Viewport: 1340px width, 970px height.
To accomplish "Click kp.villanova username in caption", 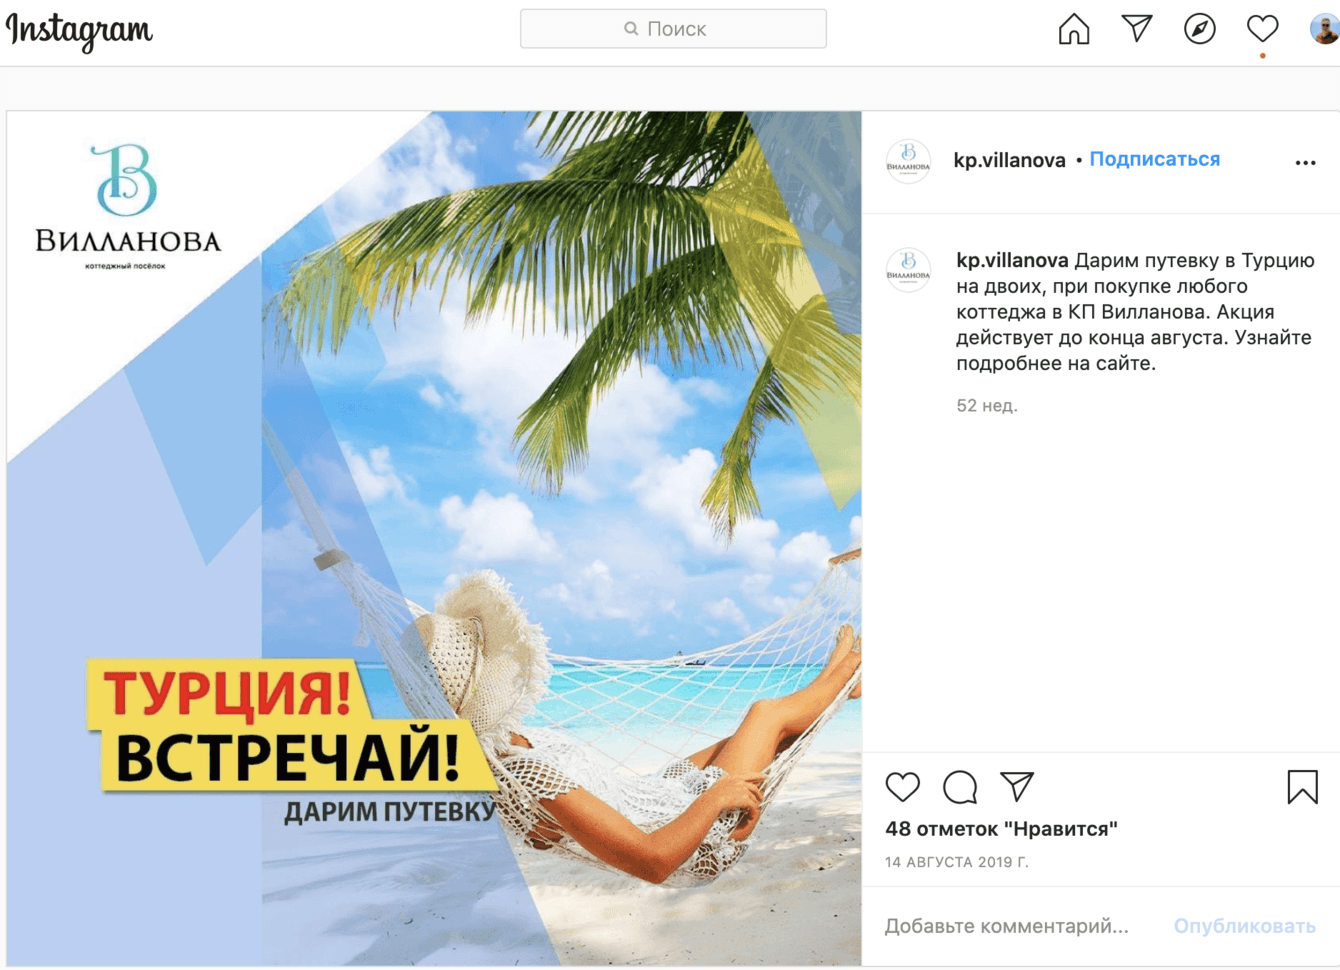I will tap(1012, 260).
